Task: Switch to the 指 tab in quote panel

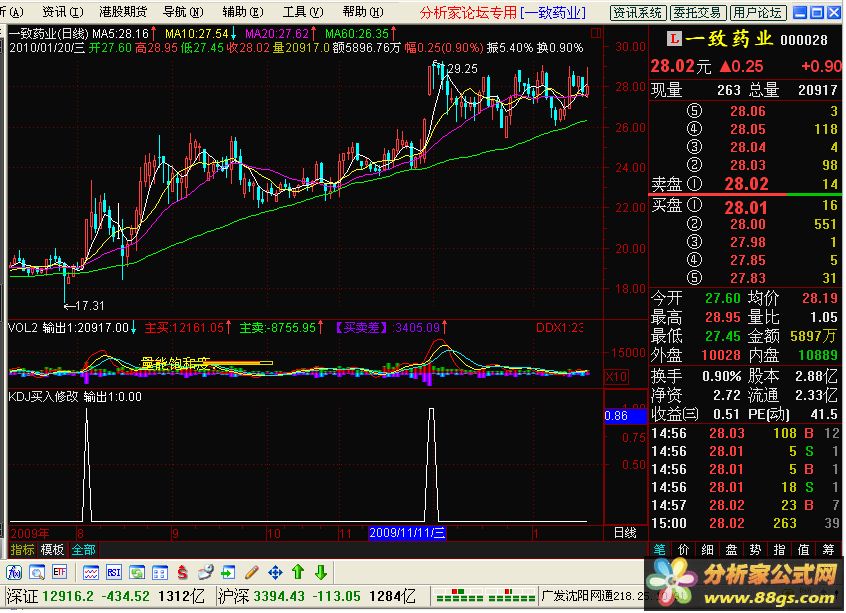Action: coord(779,549)
